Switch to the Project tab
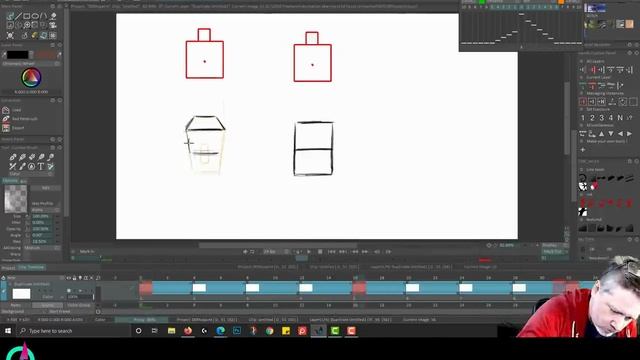 pos(9,268)
